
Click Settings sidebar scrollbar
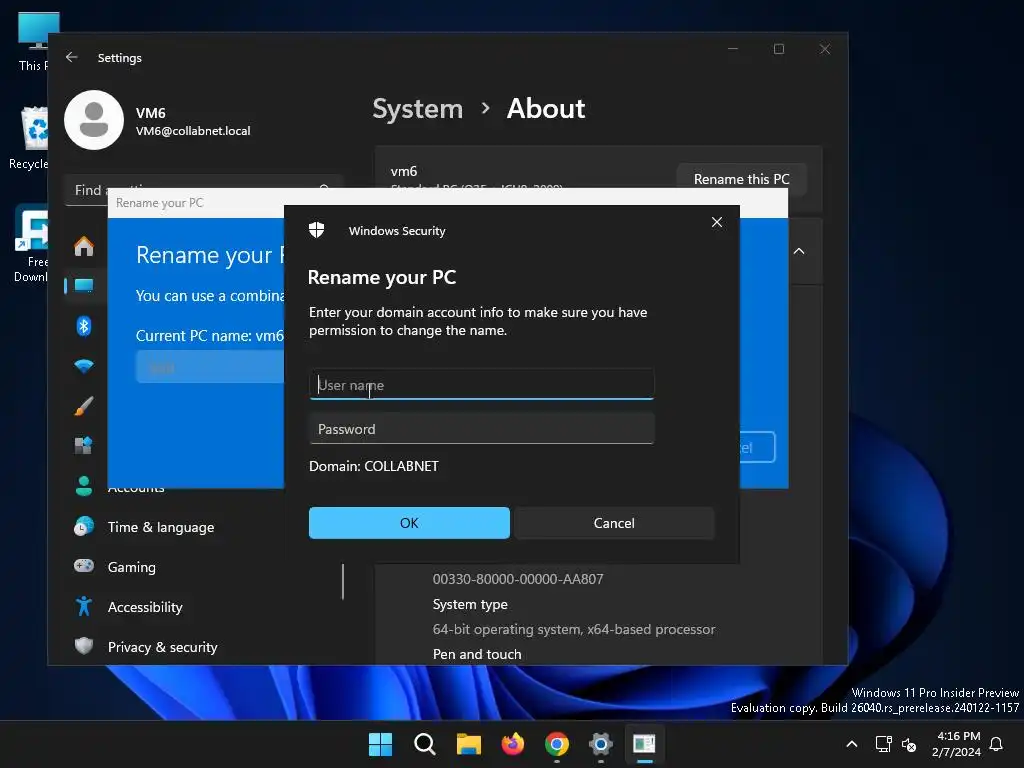coord(343,581)
